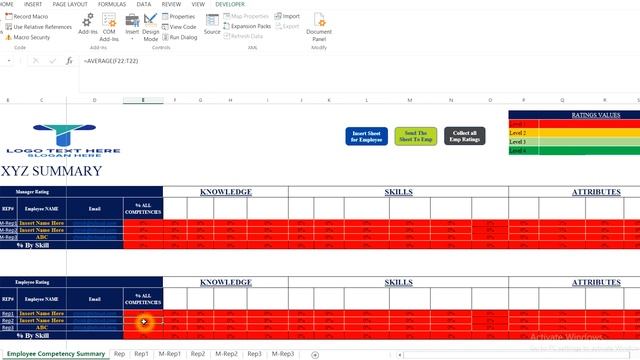
Task: Open the DATA ribbon tab
Action: pos(144,4)
